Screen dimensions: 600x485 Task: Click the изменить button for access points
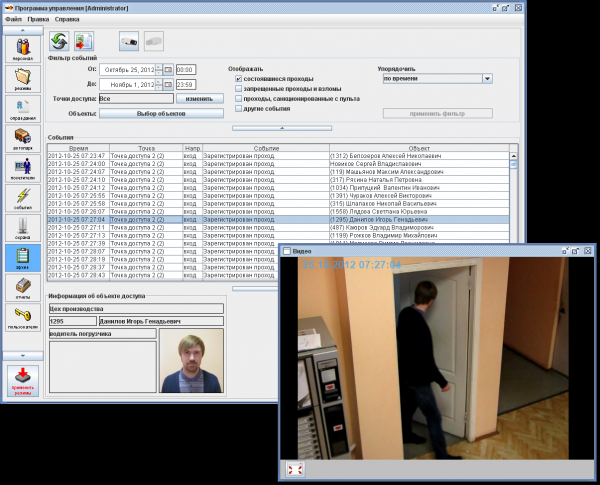coord(199,99)
